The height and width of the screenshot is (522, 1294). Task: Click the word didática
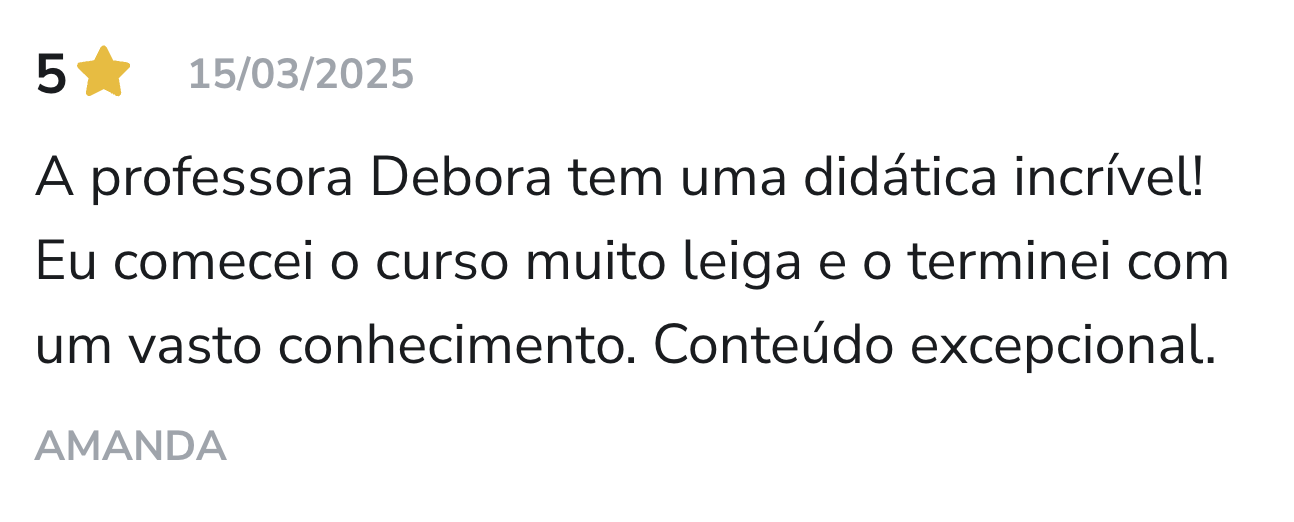point(900,180)
